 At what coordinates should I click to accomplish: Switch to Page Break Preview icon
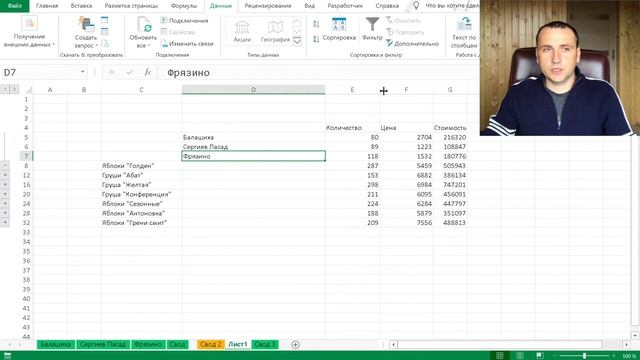point(539,356)
